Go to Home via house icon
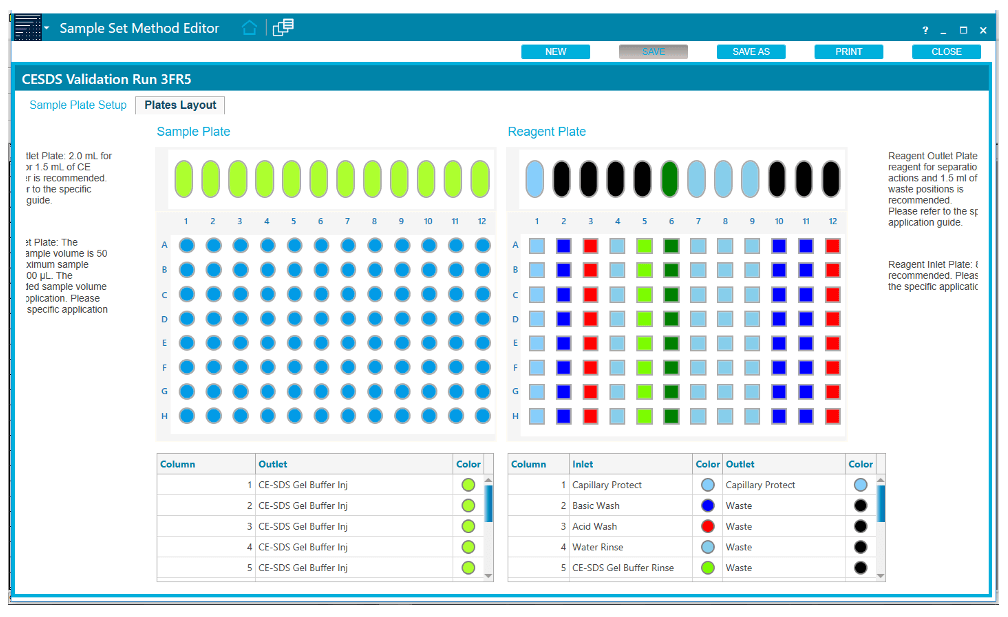1008x617 pixels. point(249,28)
